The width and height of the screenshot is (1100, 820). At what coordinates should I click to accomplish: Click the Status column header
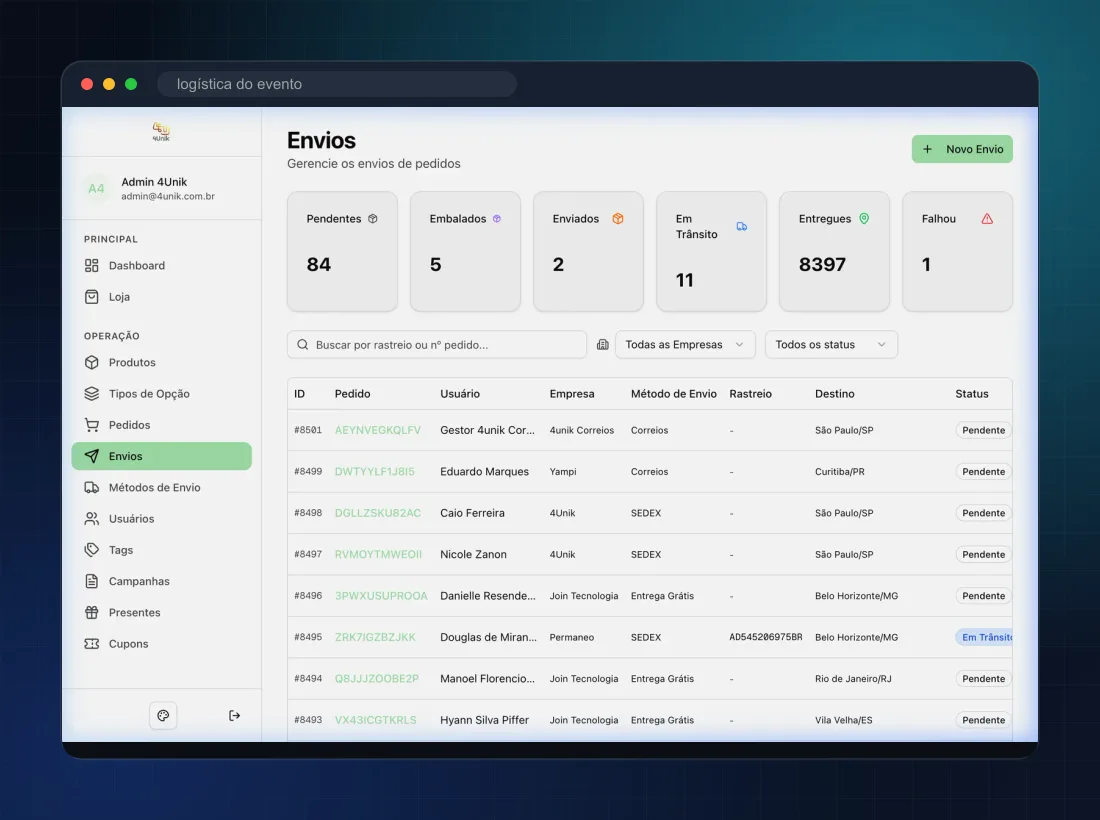[972, 394]
